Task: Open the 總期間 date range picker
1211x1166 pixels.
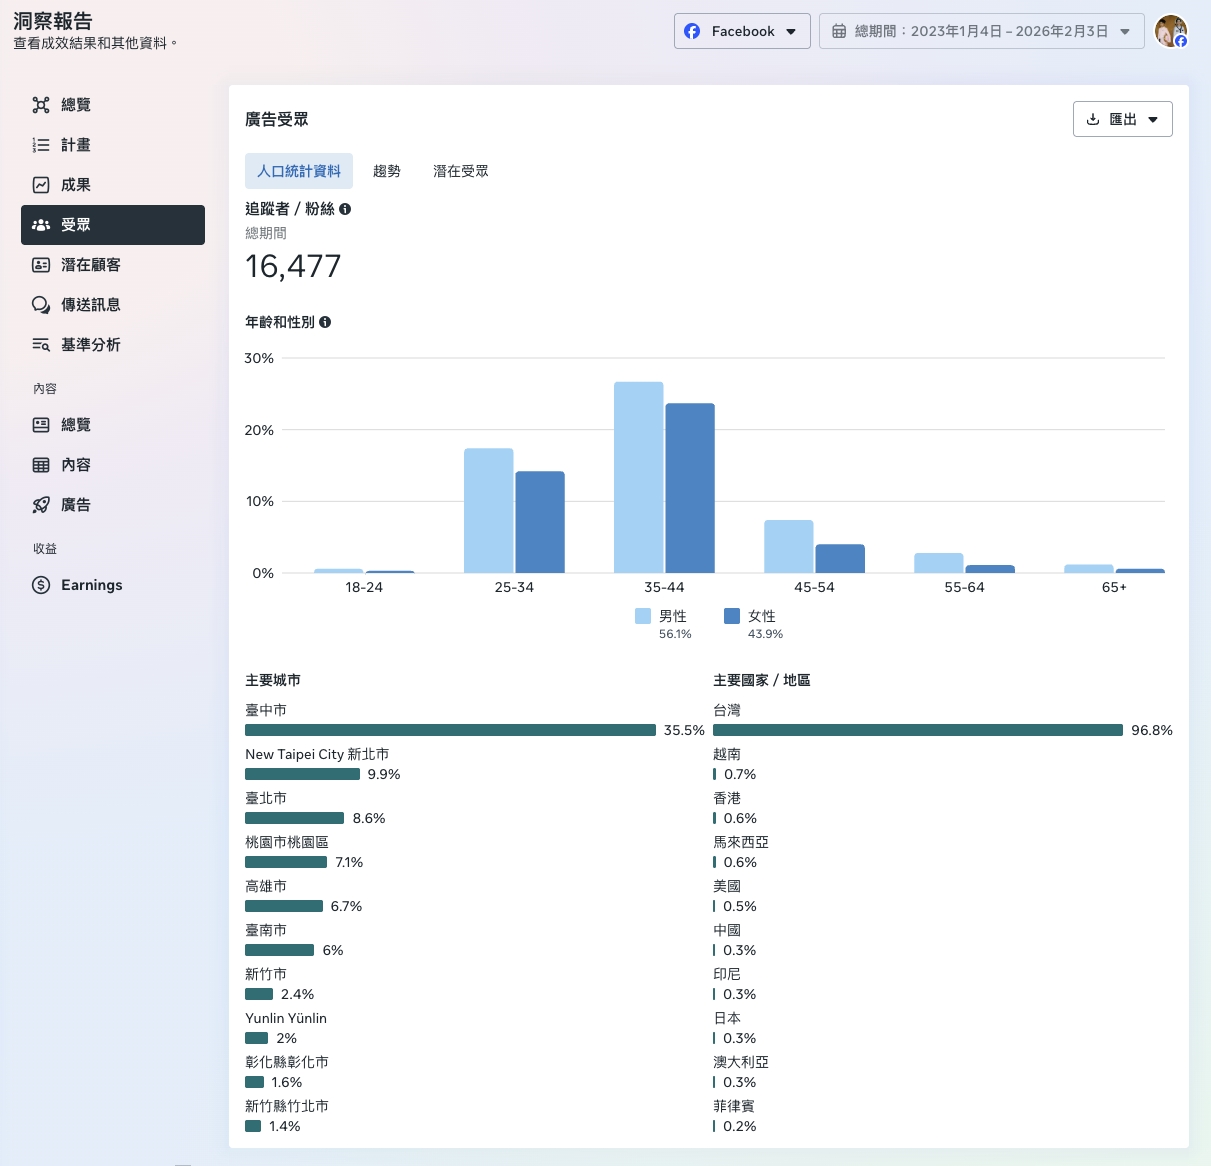Action: point(981,31)
